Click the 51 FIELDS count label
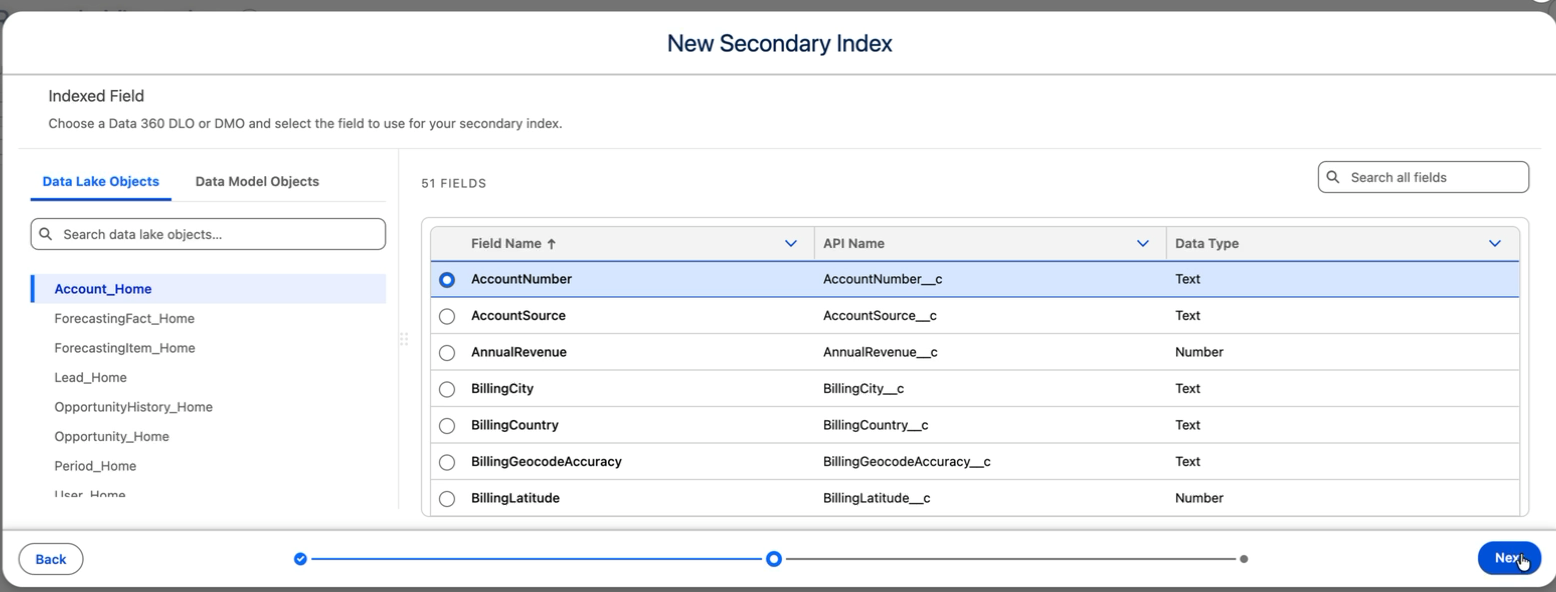 tap(454, 183)
